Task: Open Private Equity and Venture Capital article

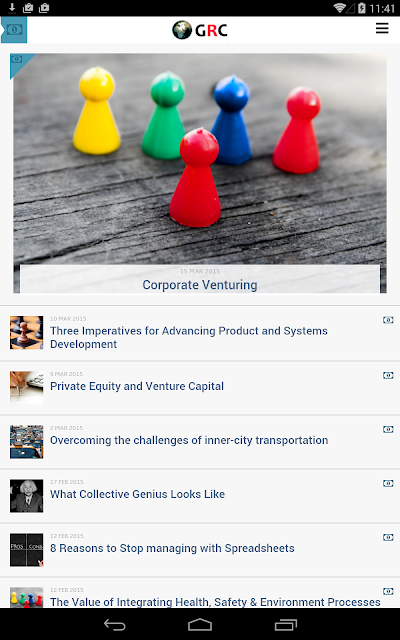Action: (x=137, y=386)
